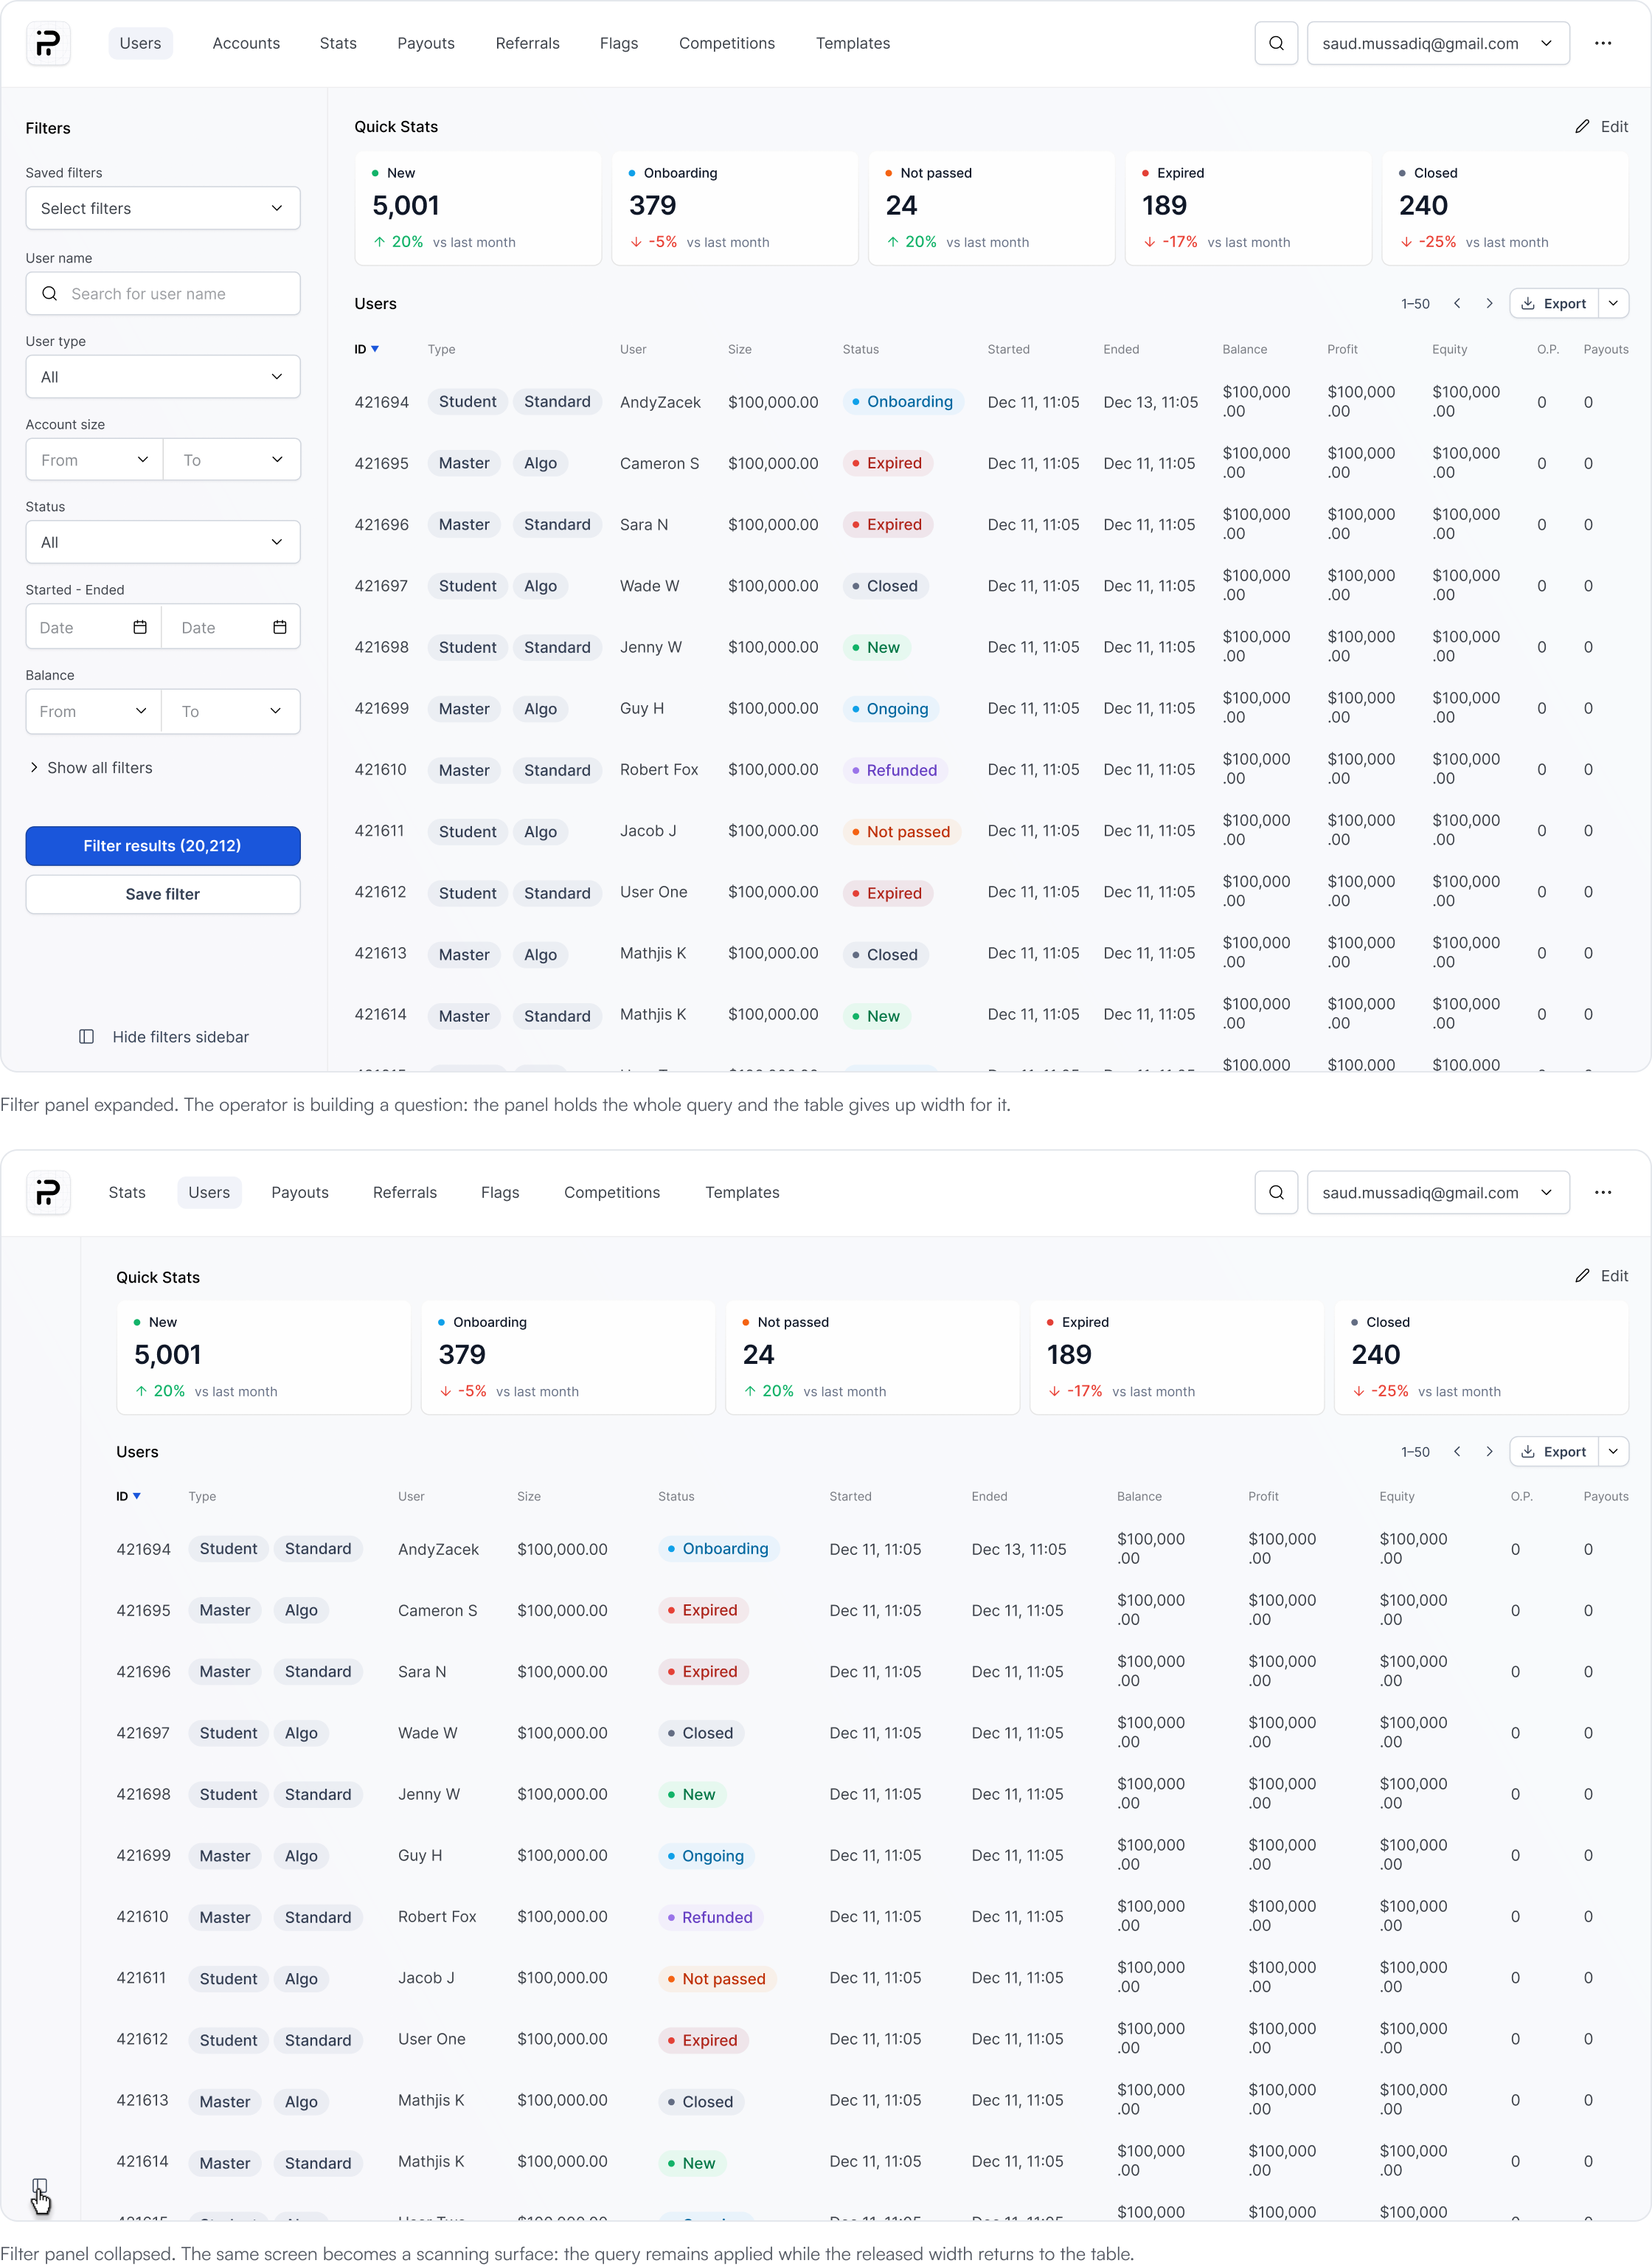Open the Stats tab in the bottom screen

[x=127, y=1192]
